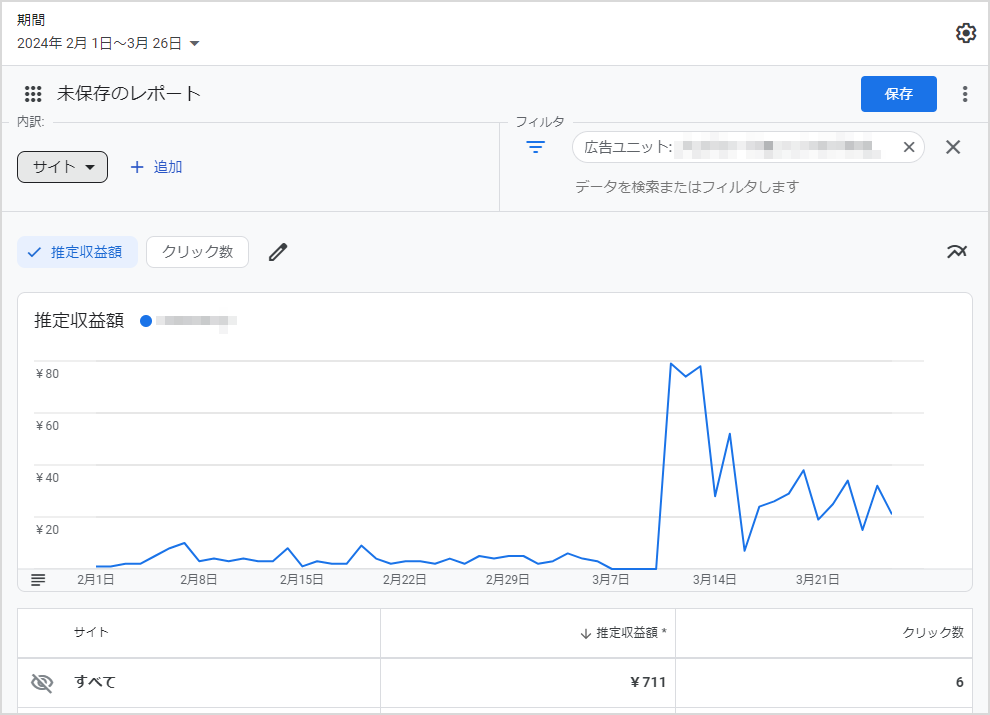
Task: Edit metrics with the pencil icon
Action: point(278,252)
